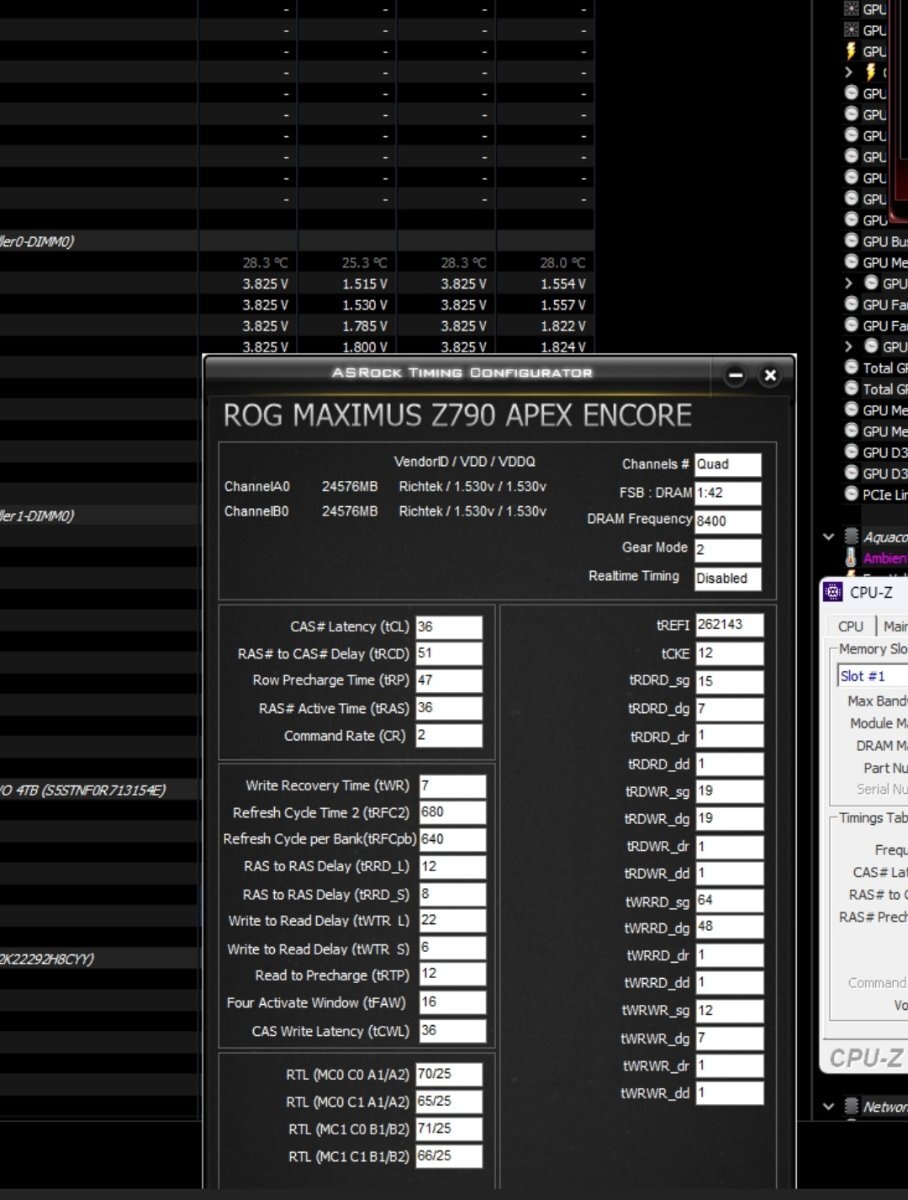Click the Gear Mode value field
The image size is (908, 1200).
[728, 549]
